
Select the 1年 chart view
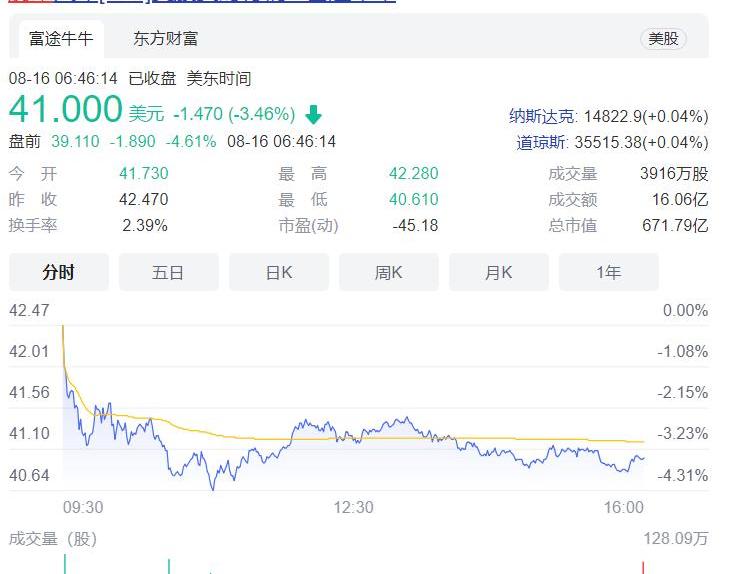tap(608, 272)
